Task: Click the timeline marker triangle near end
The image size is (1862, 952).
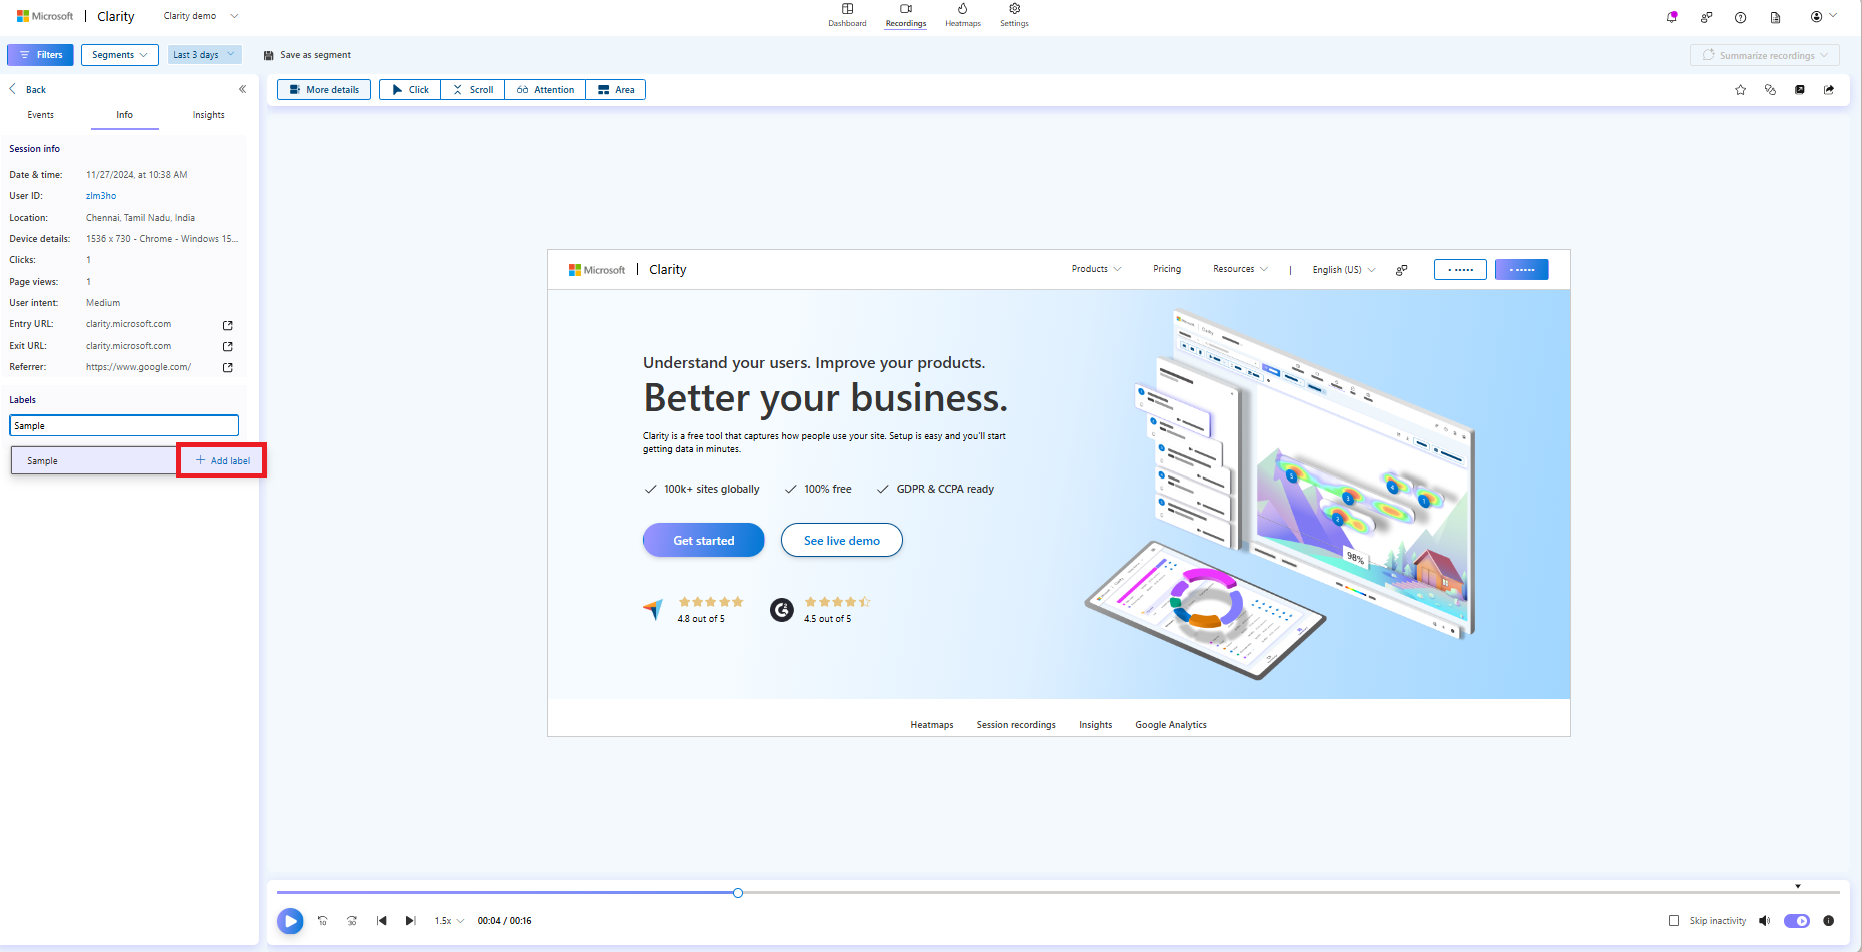Action: [1798, 886]
